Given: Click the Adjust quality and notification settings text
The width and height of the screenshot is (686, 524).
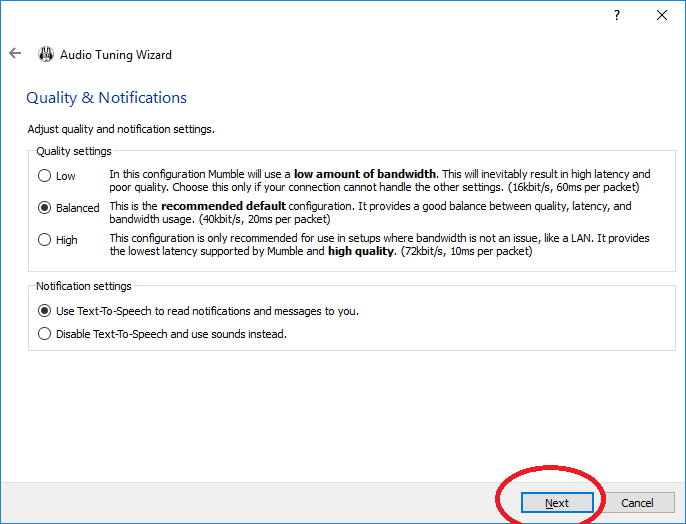Looking at the screenshot, I should pyautogui.click(x=121, y=129).
